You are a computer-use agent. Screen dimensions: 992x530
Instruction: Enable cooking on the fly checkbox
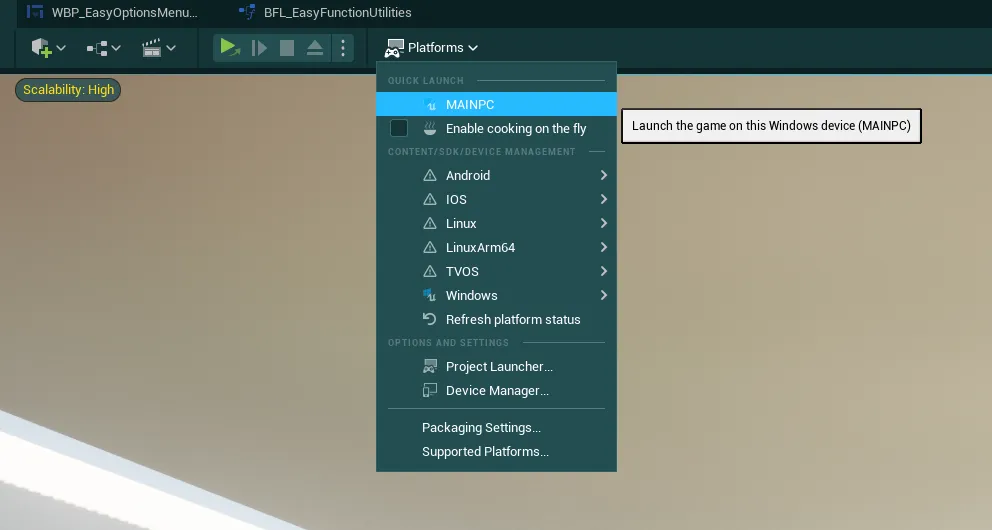[x=399, y=128]
